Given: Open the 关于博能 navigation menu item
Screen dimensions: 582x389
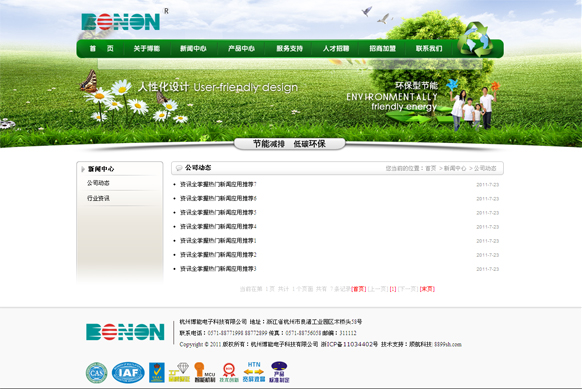Looking at the screenshot, I should point(147,49).
